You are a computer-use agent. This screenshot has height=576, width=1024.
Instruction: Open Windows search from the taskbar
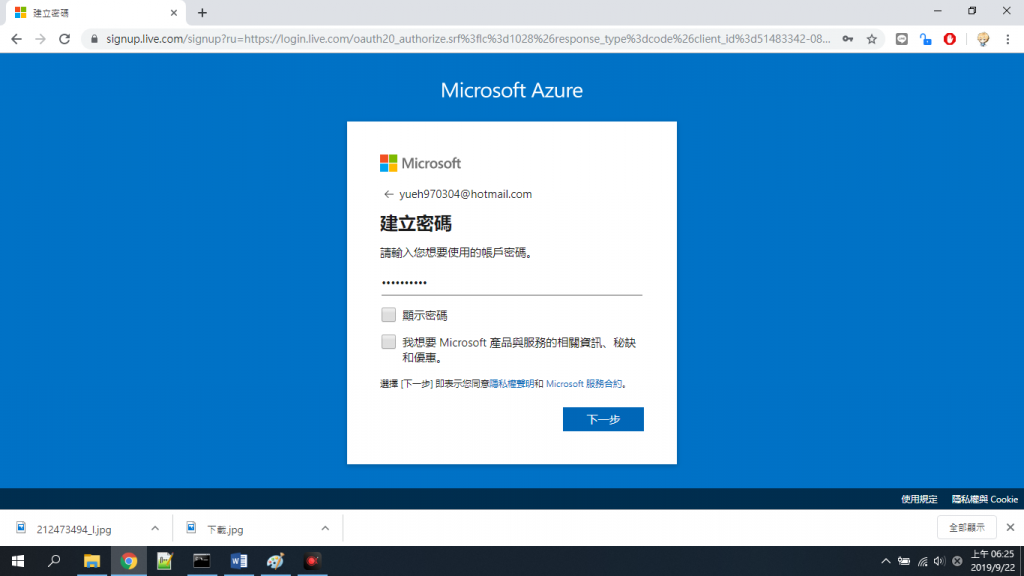click(54, 561)
